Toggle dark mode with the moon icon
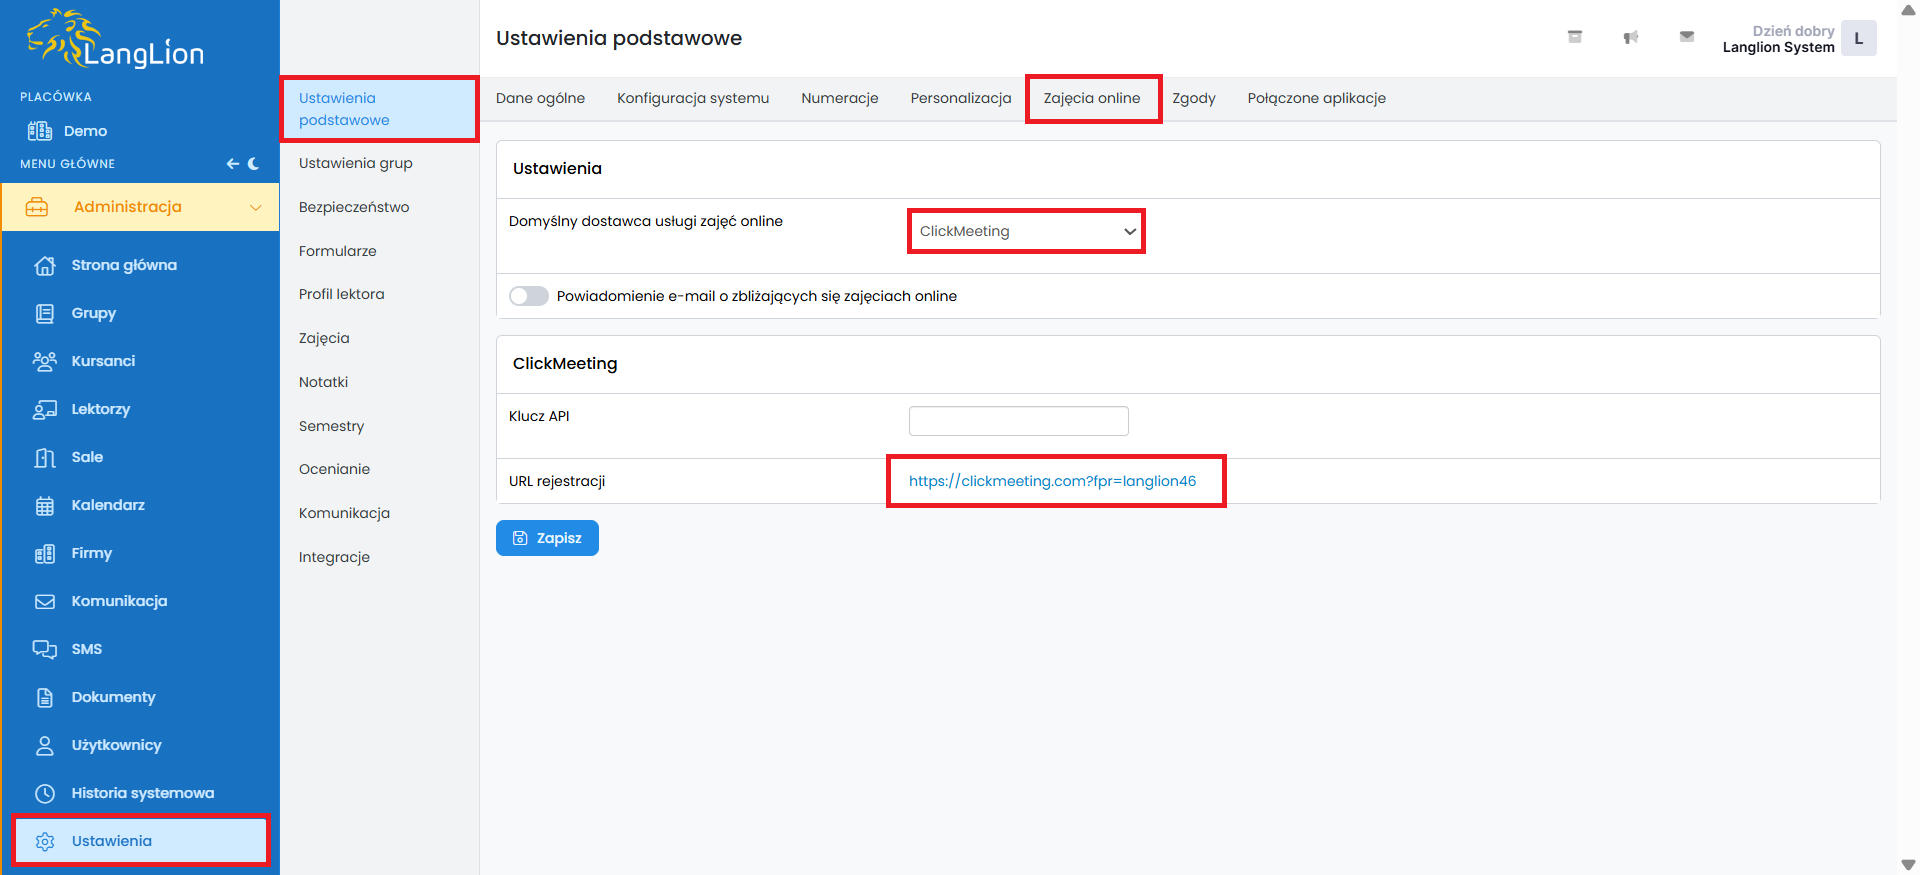Image resolution: width=1920 pixels, height=875 pixels. click(x=254, y=163)
